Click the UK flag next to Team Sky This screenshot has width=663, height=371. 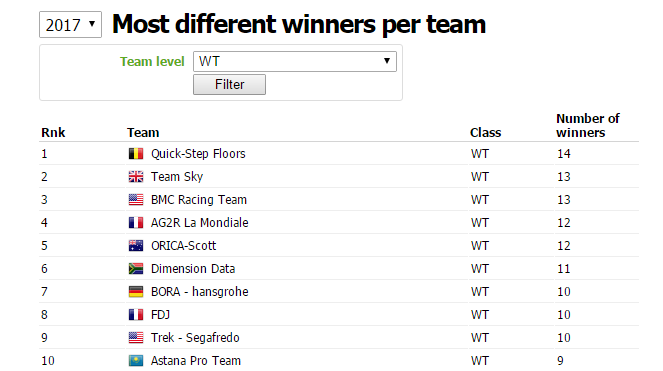click(x=136, y=176)
